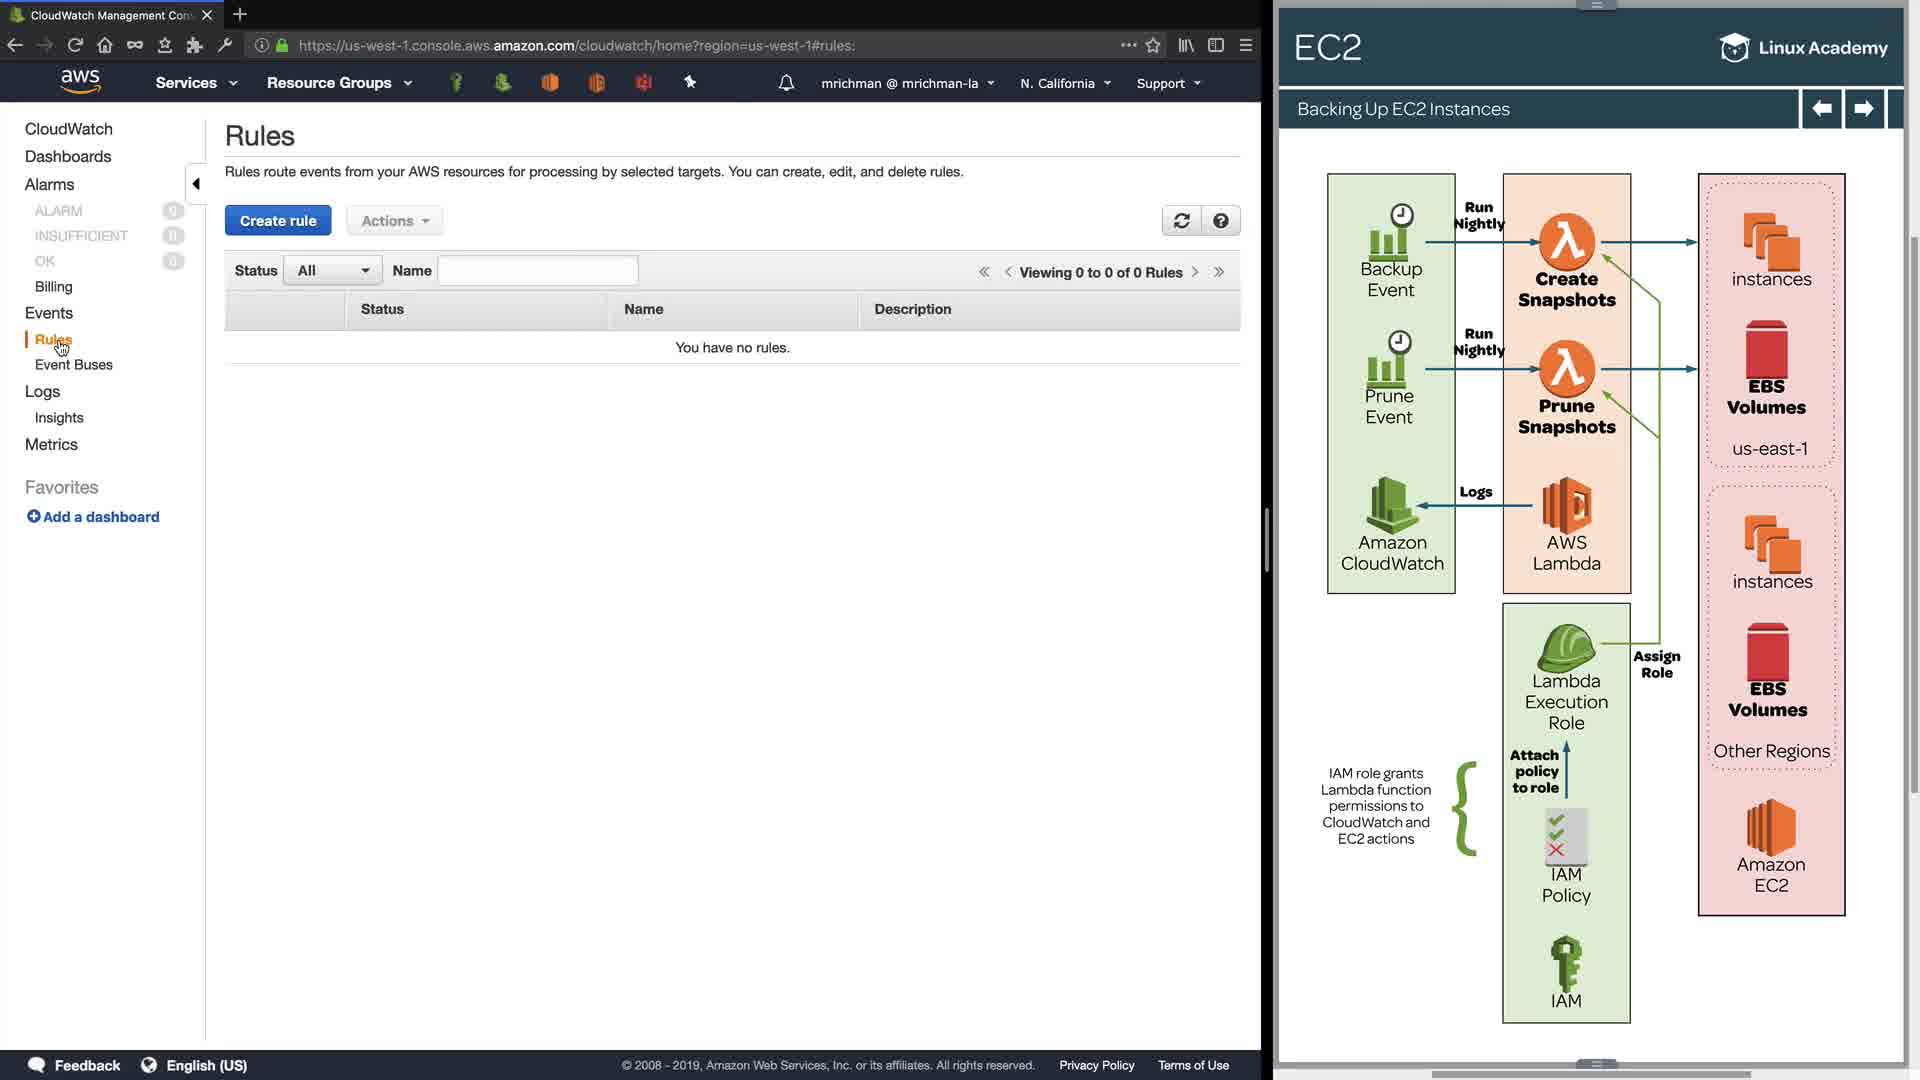Collapse the CloudWatch sidebar panel
The width and height of the screenshot is (1920, 1080).
point(196,184)
